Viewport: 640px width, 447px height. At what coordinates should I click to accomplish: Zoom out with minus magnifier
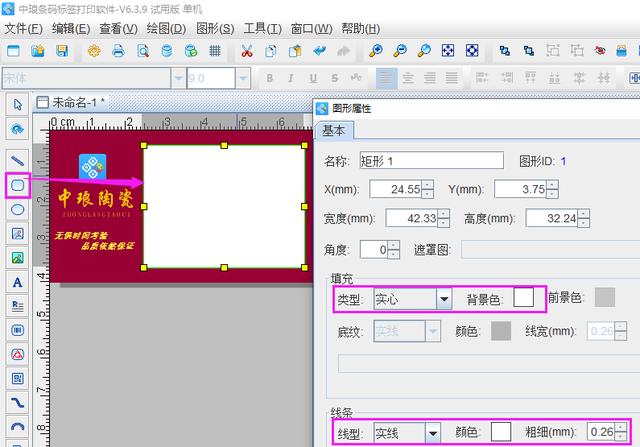400,51
